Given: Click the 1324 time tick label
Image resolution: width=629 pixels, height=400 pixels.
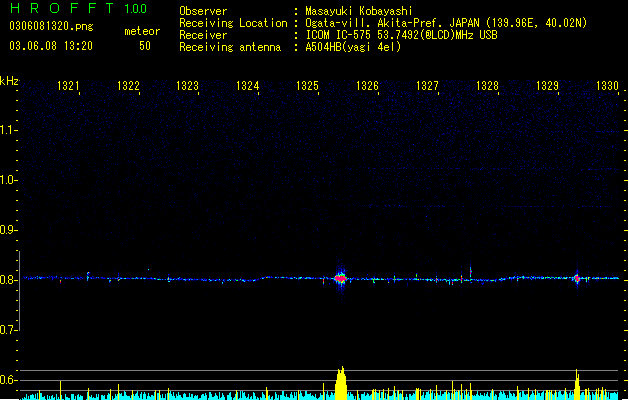Looking at the screenshot, I should [x=248, y=86].
